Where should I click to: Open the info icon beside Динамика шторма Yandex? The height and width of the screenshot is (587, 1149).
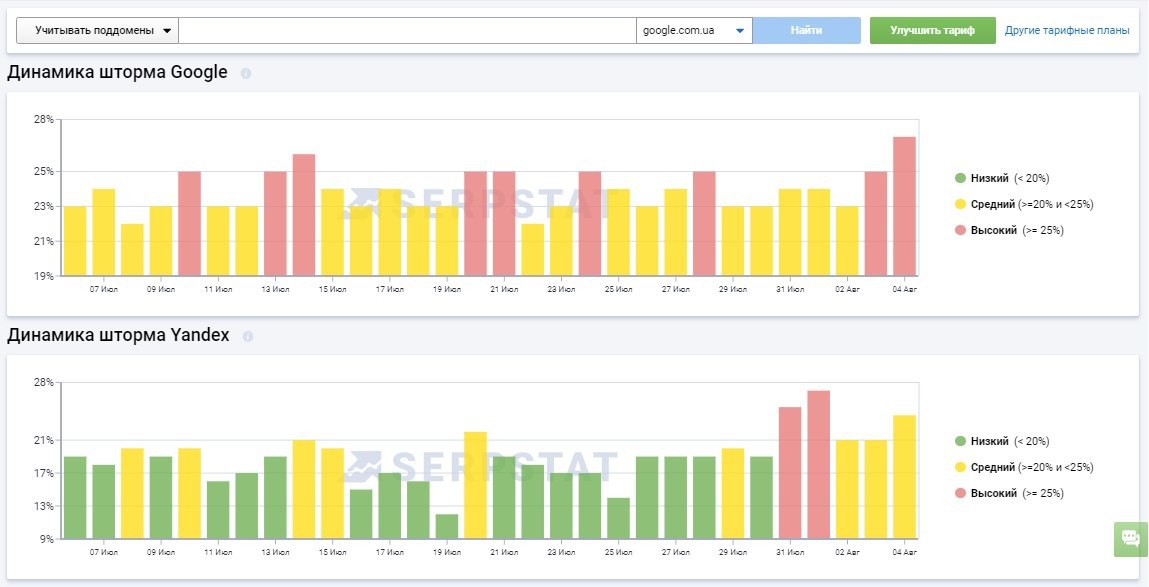pyautogui.click(x=248, y=336)
